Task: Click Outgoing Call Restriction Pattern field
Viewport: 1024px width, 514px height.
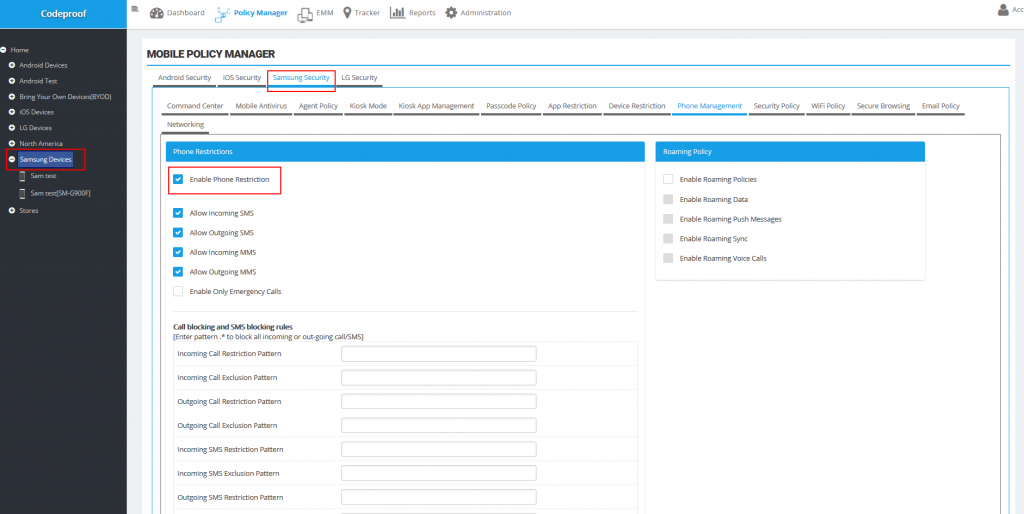Action: (x=439, y=401)
